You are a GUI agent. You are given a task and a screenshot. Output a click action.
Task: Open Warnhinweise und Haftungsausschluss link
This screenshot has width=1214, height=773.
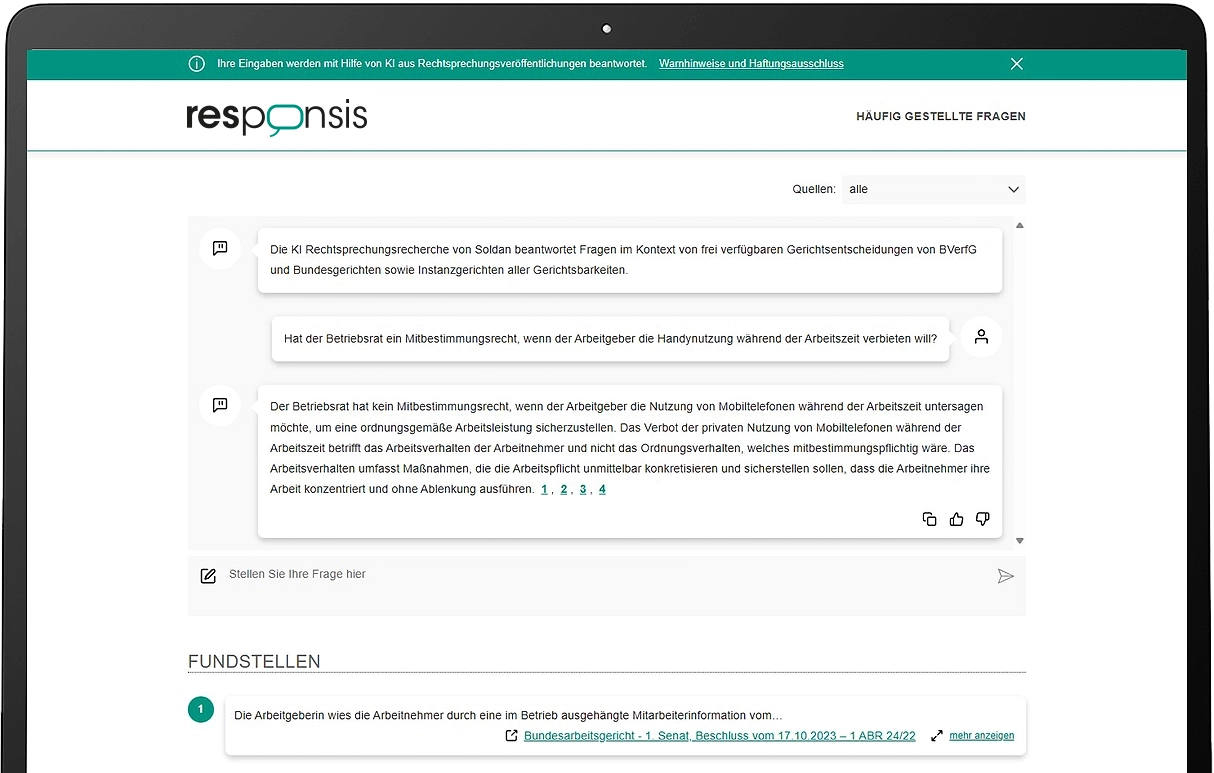pyautogui.click(x=751, y=64)
